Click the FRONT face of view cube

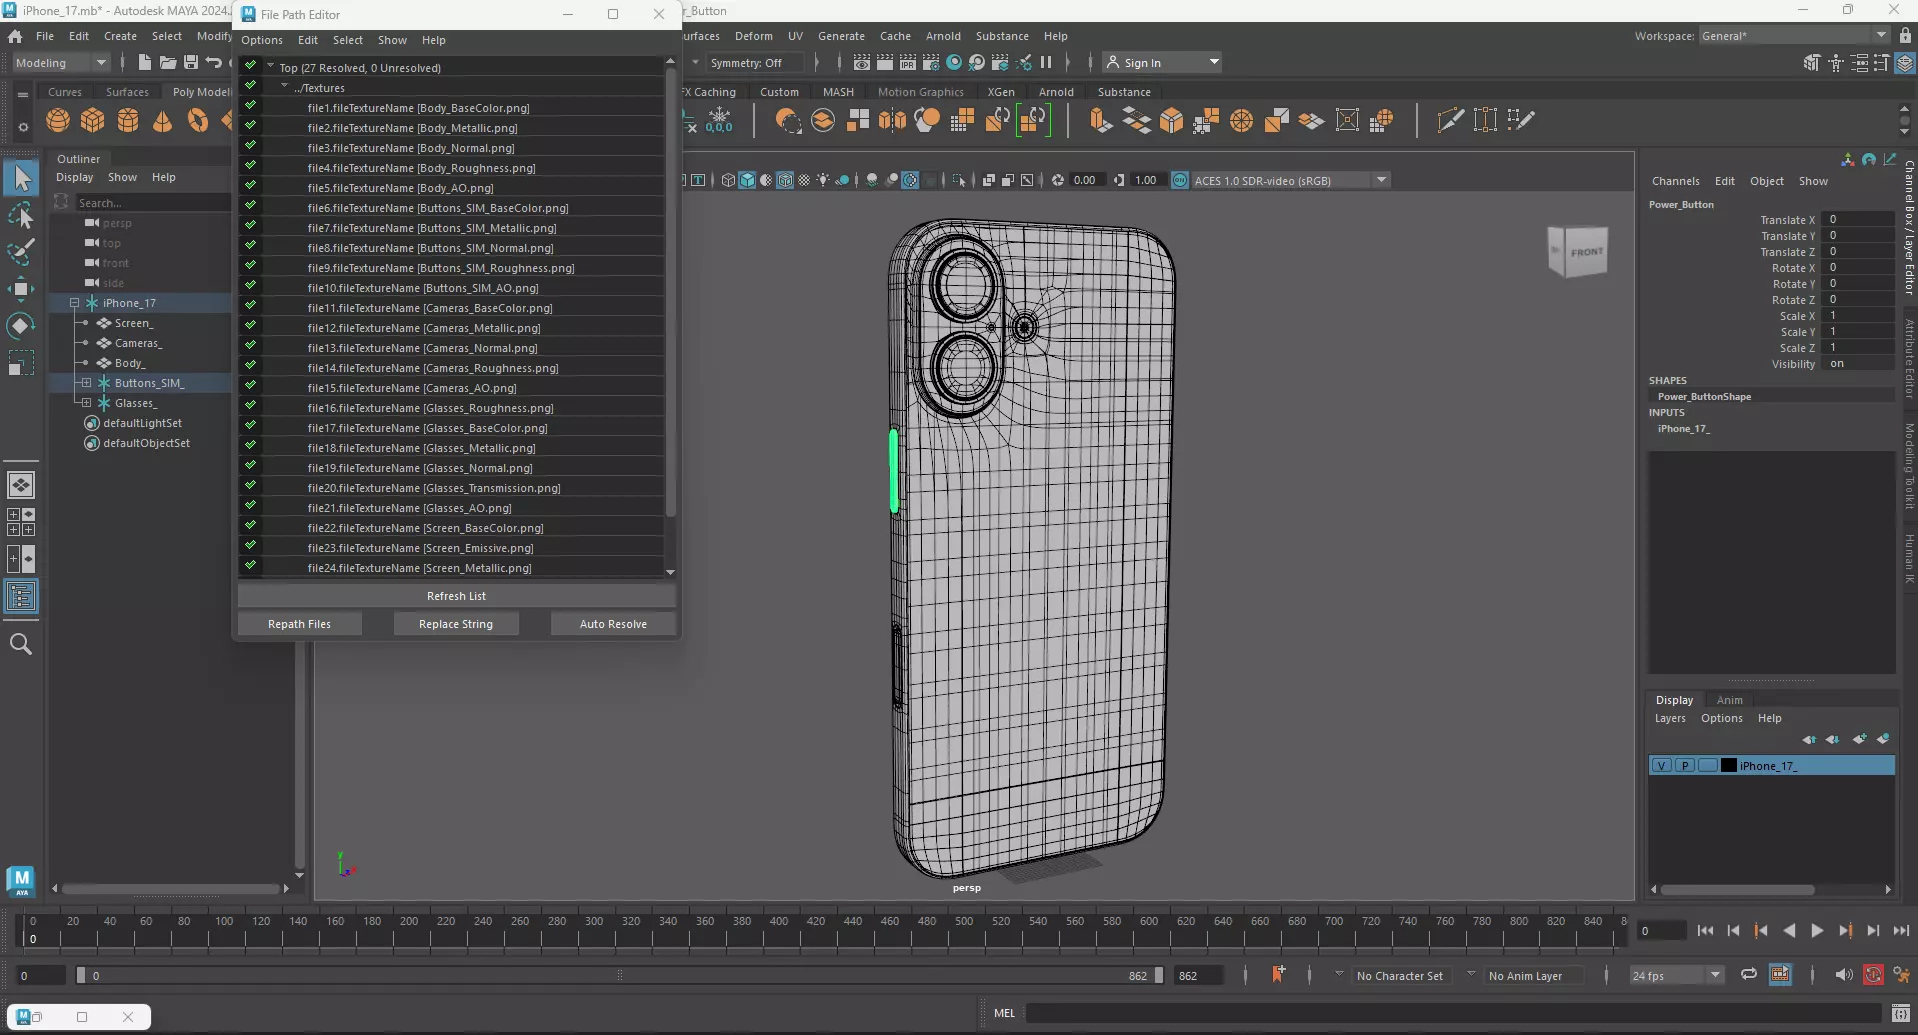tap(1585, 252)
